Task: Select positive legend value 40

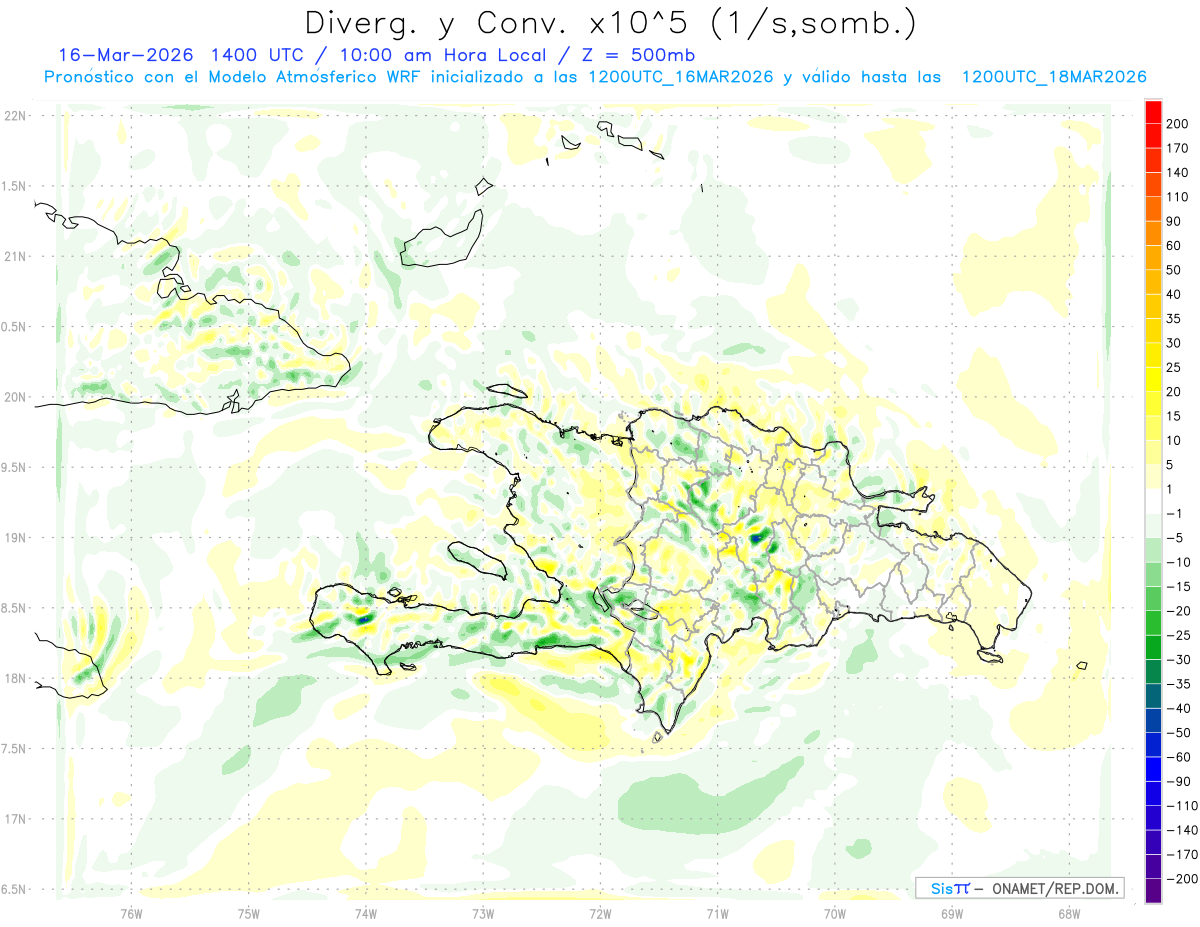Action: [1176, 295]
